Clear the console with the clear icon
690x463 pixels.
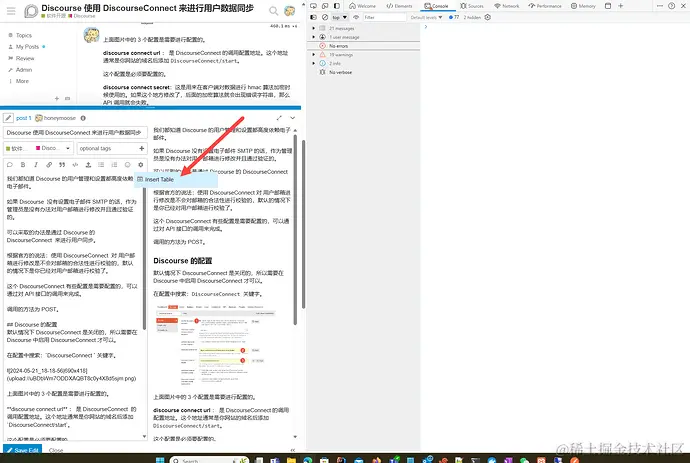pyautogui.click(x=325, y=17)
